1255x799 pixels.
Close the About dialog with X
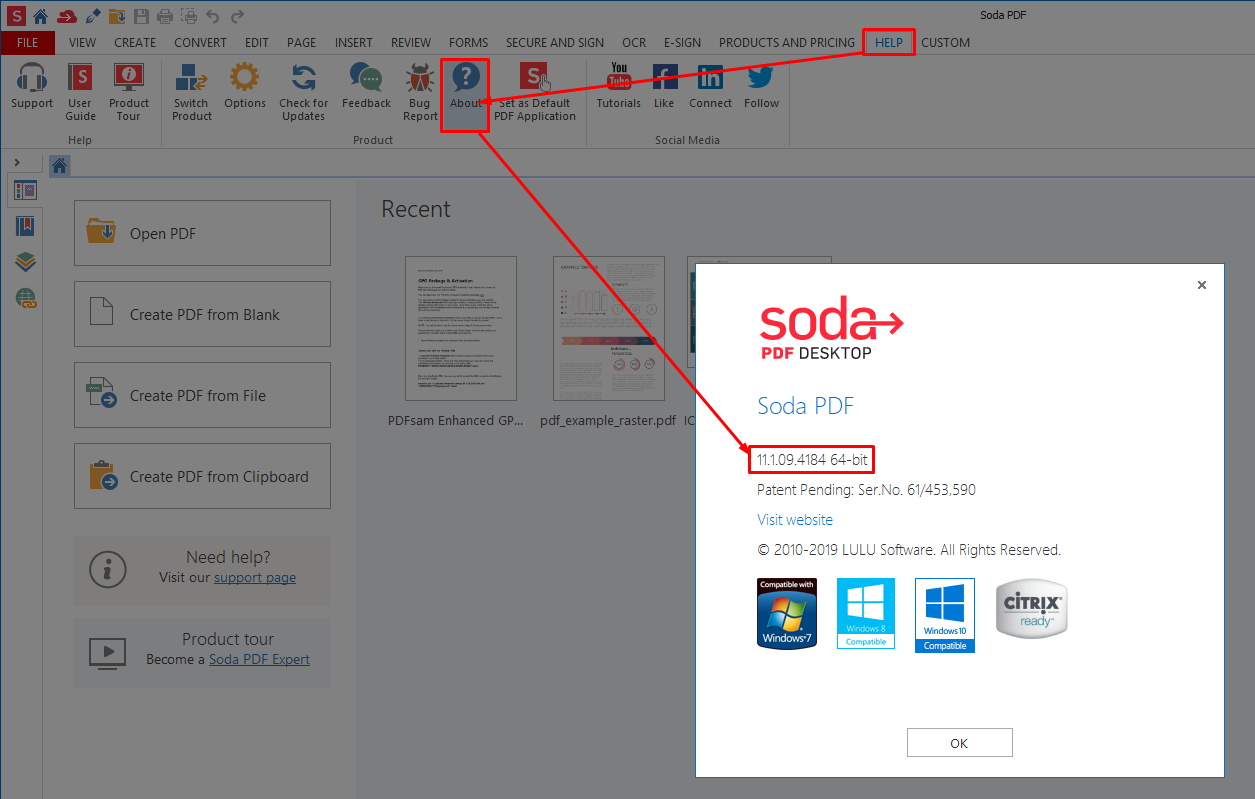click(1202, 285)
